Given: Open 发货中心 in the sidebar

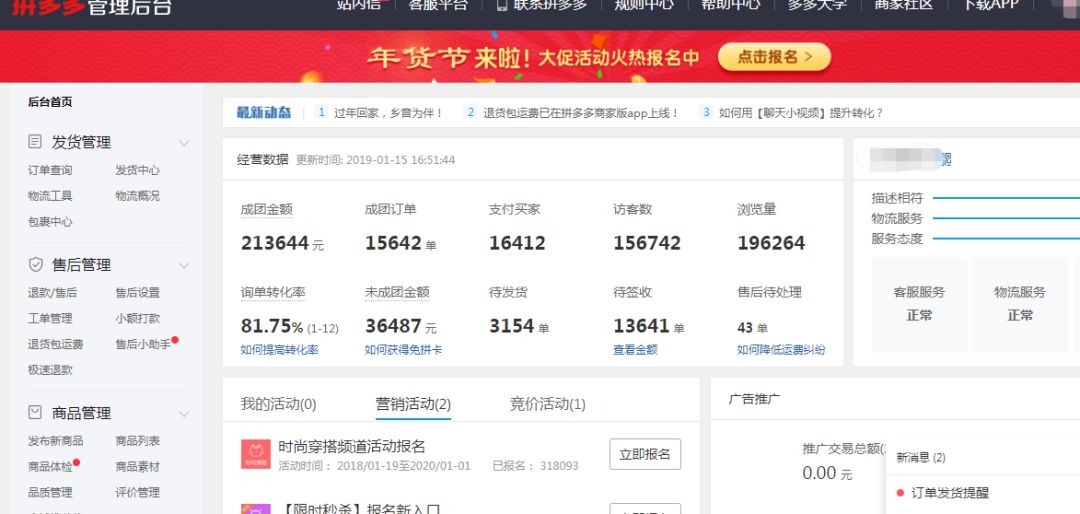Looking at the screenshot, I should tap(137, 170).
